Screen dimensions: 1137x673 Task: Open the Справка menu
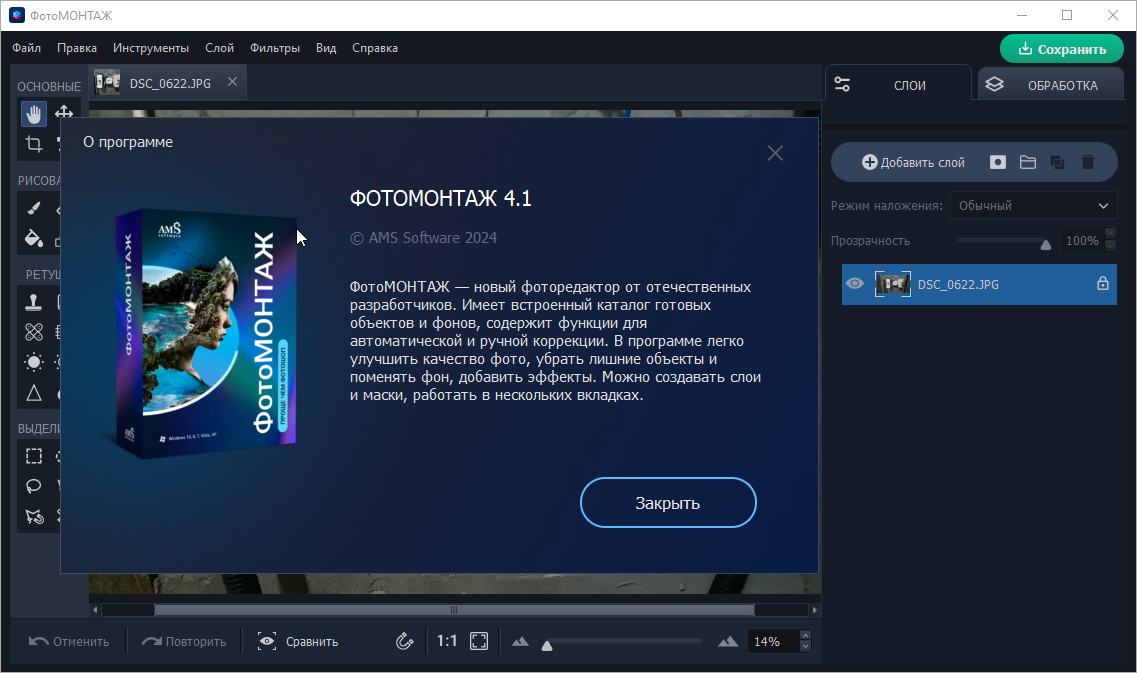tap(375, 48)
